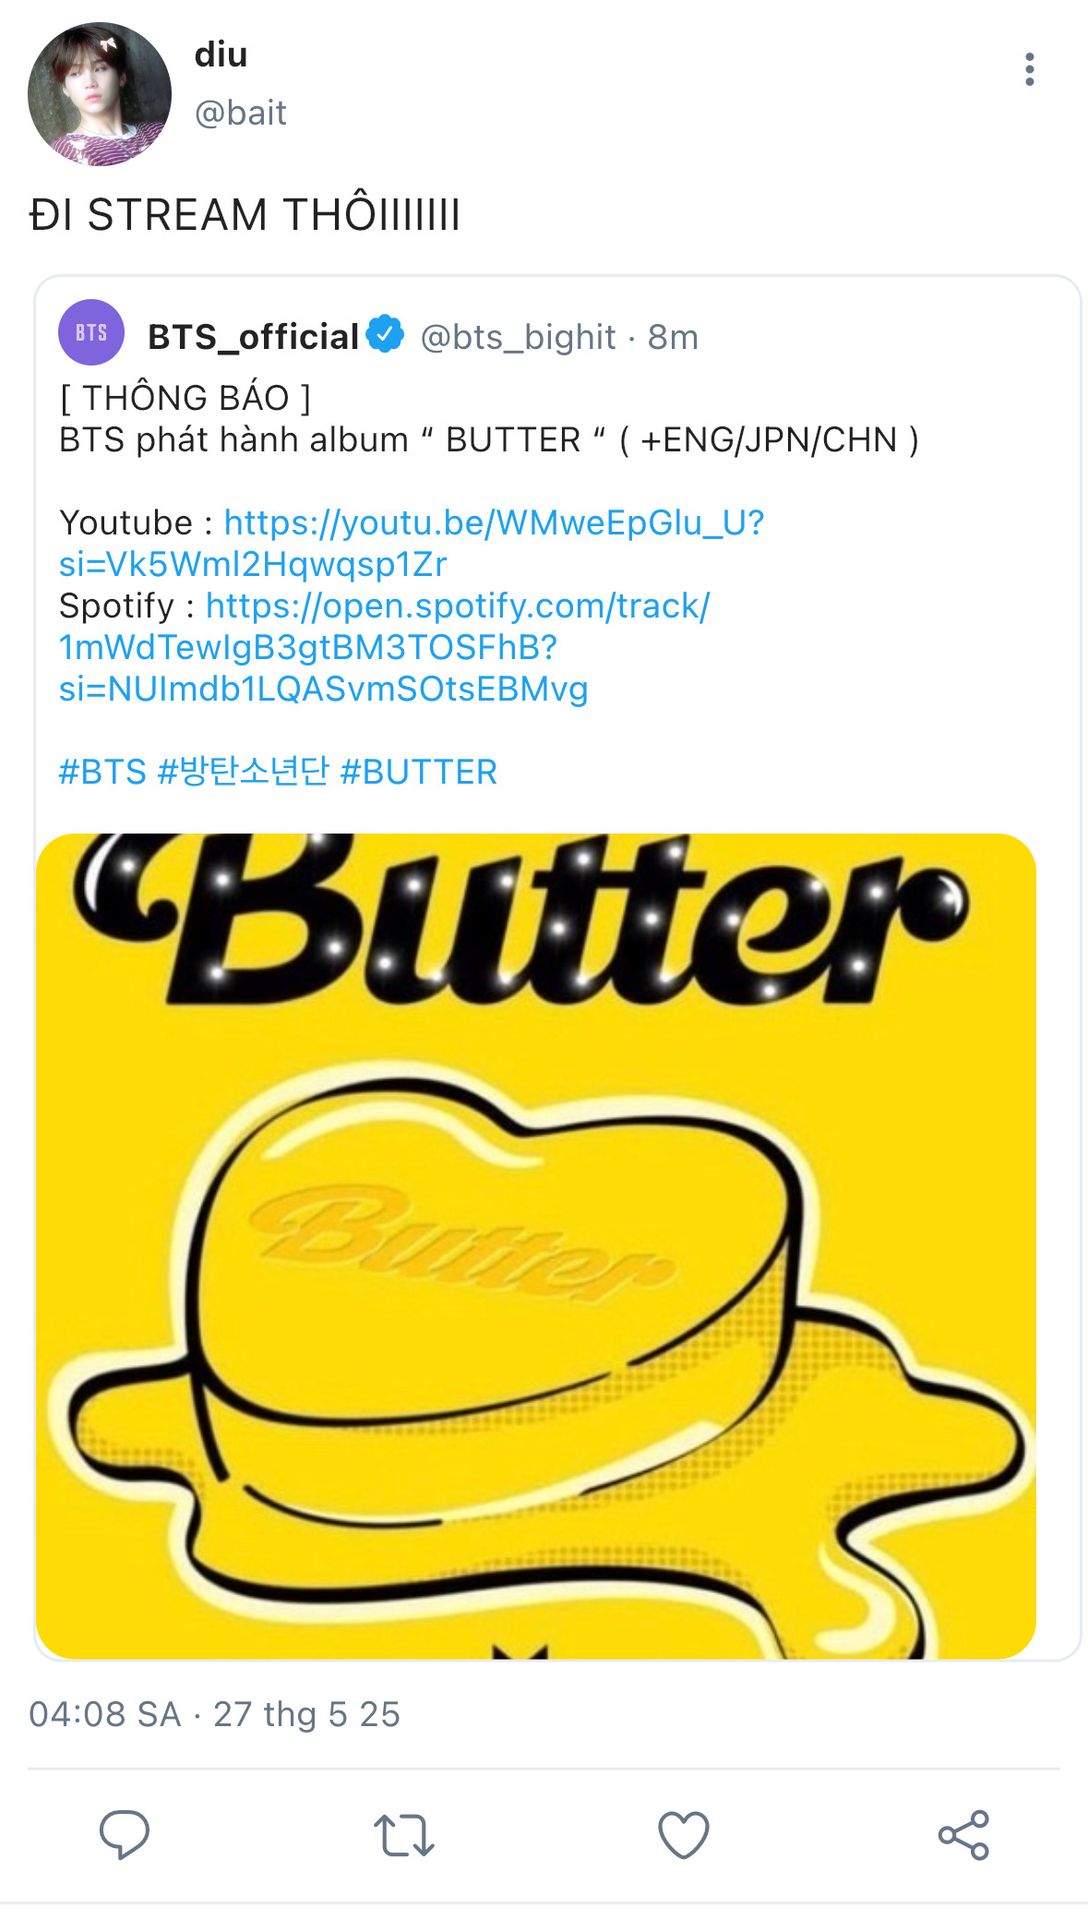The image size is (1088, 1920).
Task: Tap the 04:08 SA timestamp
Action: click(x=105, y=1714)
